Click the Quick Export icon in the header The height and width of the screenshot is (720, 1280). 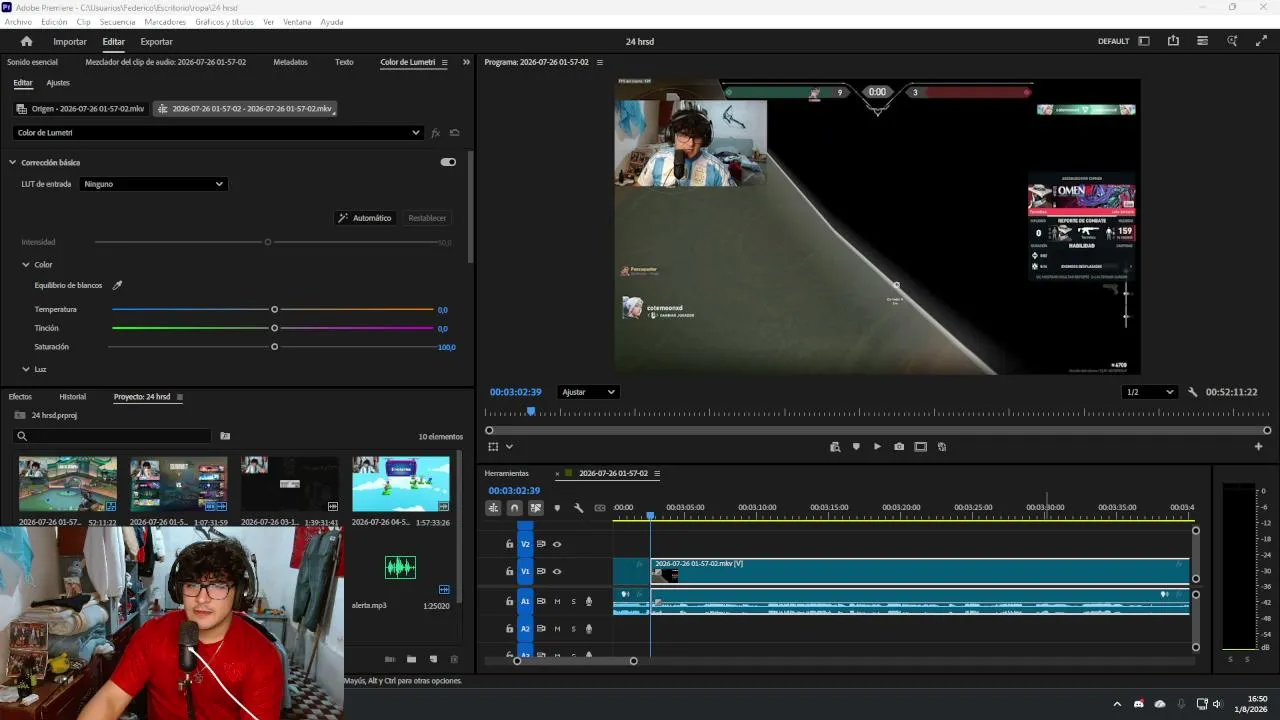(x=1173, y=41)
